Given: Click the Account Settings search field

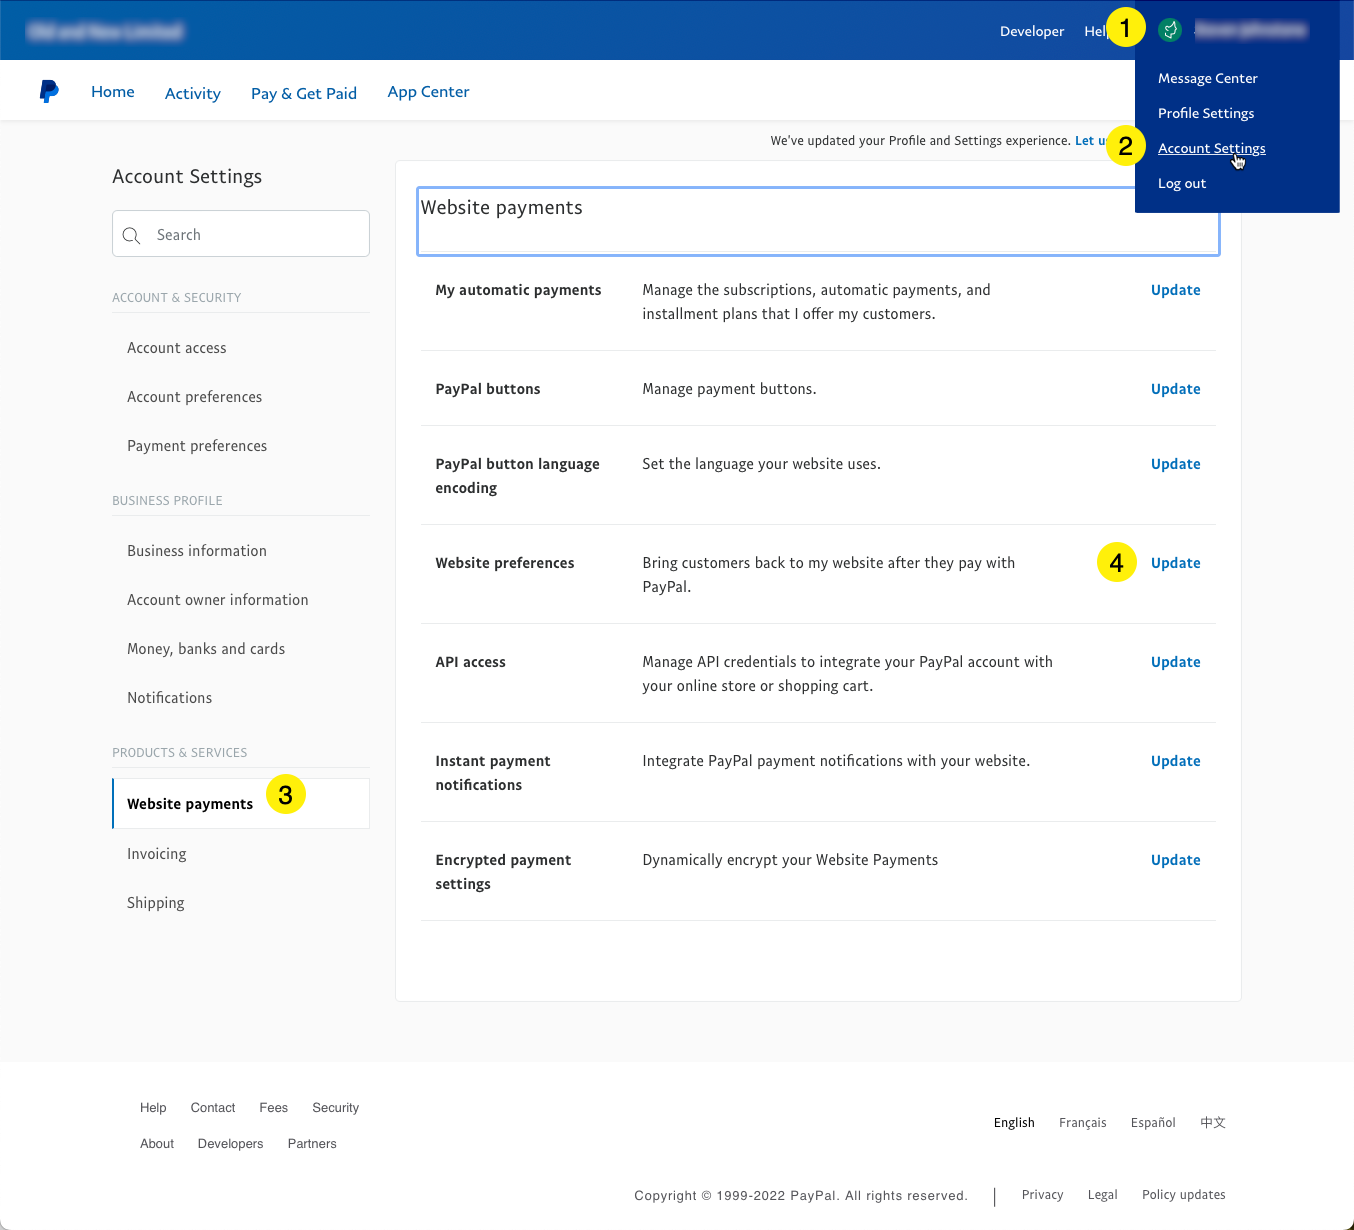Looking at the screenshot, I should [x=241, y=233].
